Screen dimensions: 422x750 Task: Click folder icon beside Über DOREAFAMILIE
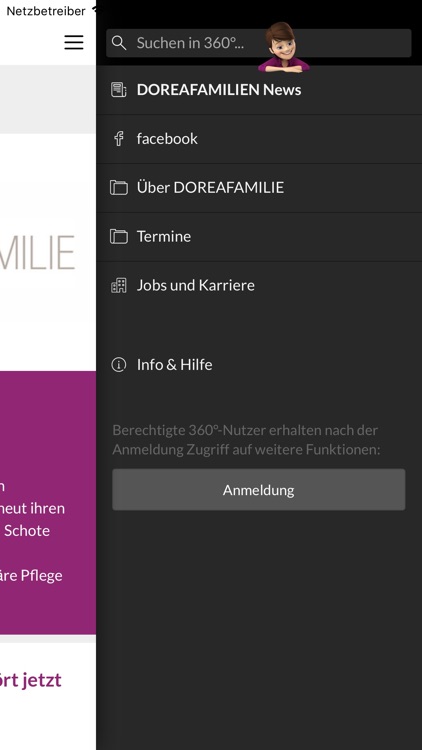point(119,188)
